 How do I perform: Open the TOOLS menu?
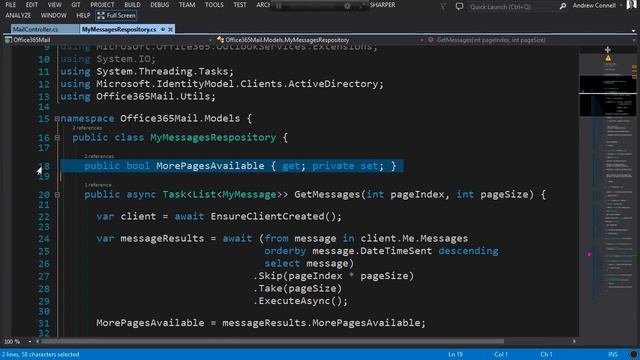pos(214,5)
